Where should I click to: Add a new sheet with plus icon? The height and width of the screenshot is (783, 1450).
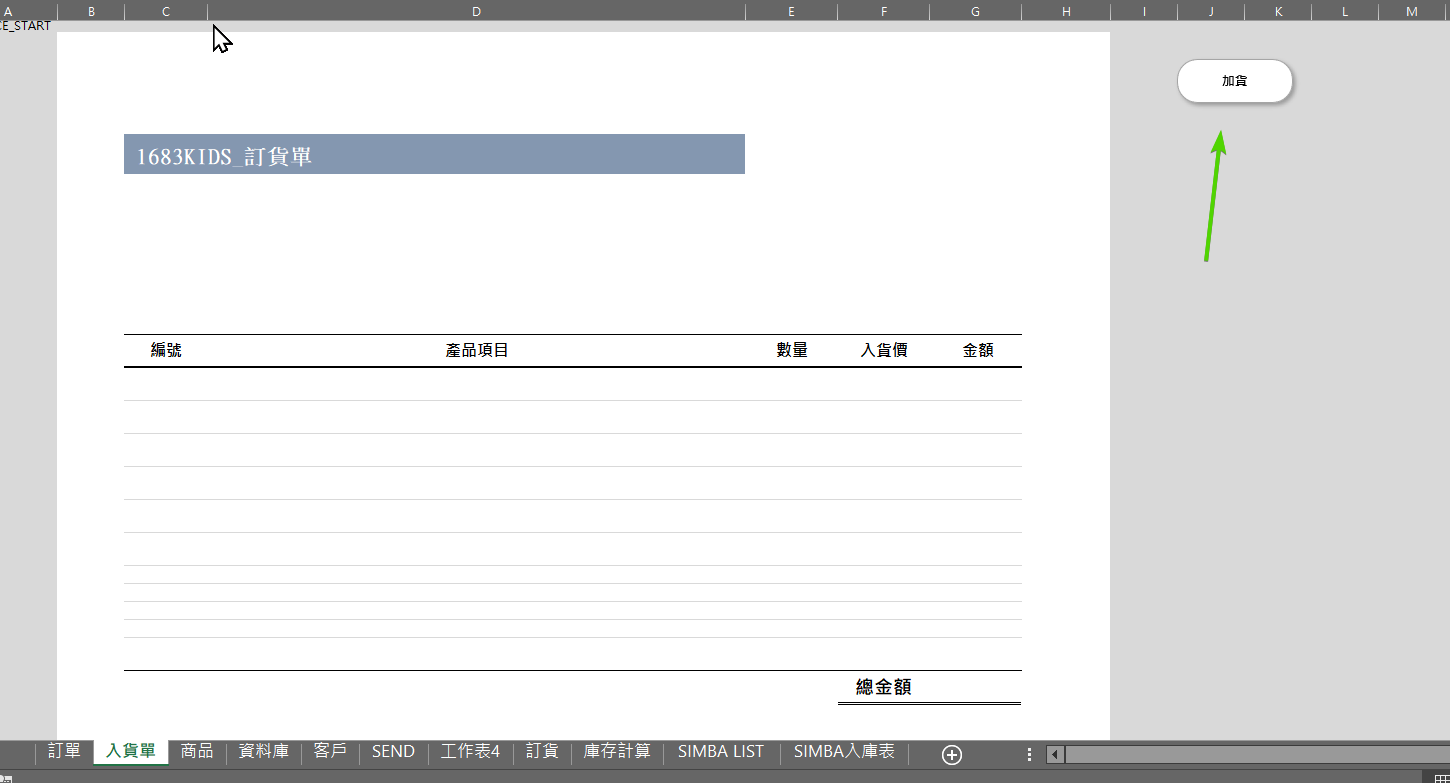(x=952, y=755)
